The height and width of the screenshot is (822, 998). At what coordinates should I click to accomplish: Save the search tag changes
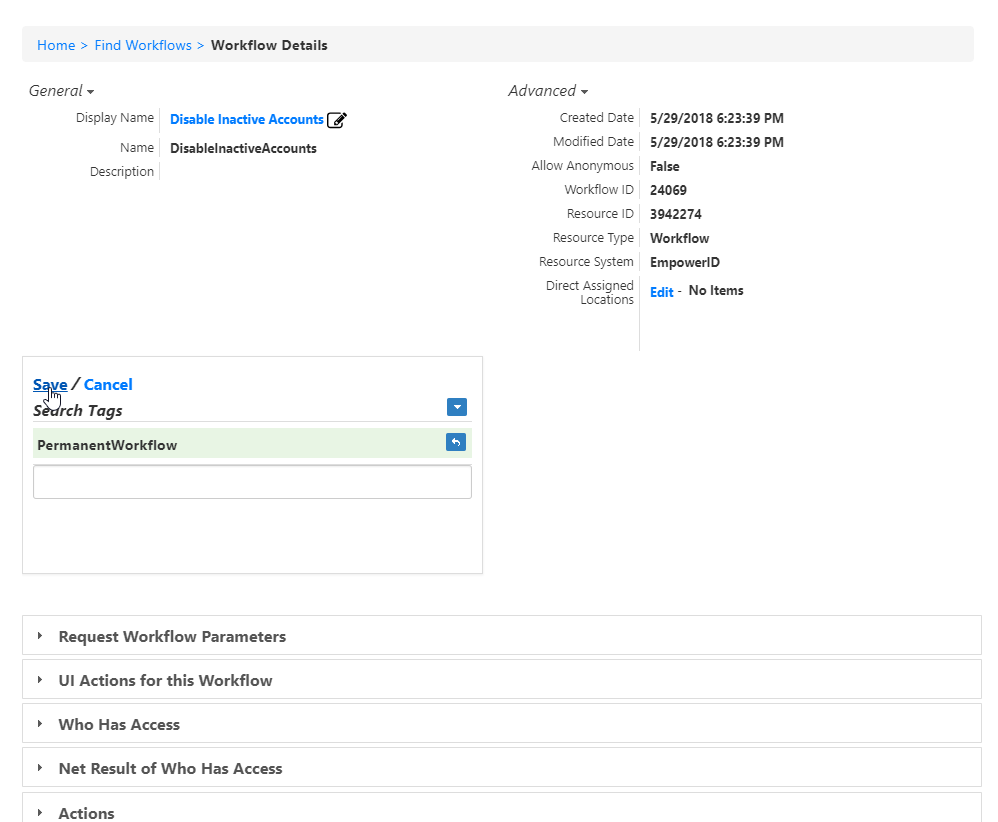[x=50, y=384]
